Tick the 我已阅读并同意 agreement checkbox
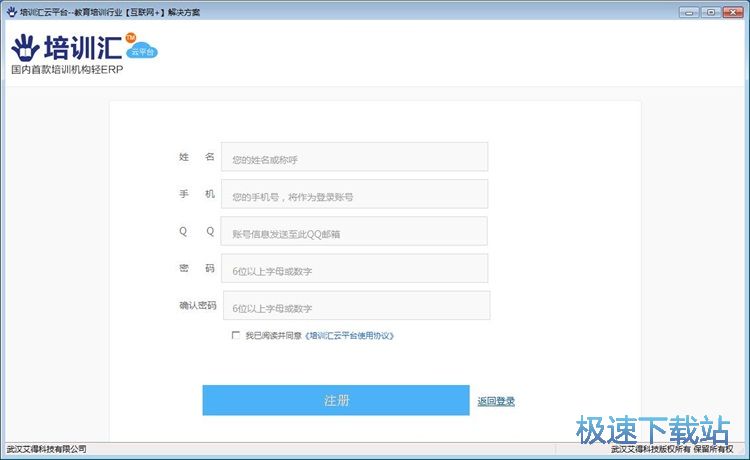Screen dimensions: 750x460 (x=236, y=335)
